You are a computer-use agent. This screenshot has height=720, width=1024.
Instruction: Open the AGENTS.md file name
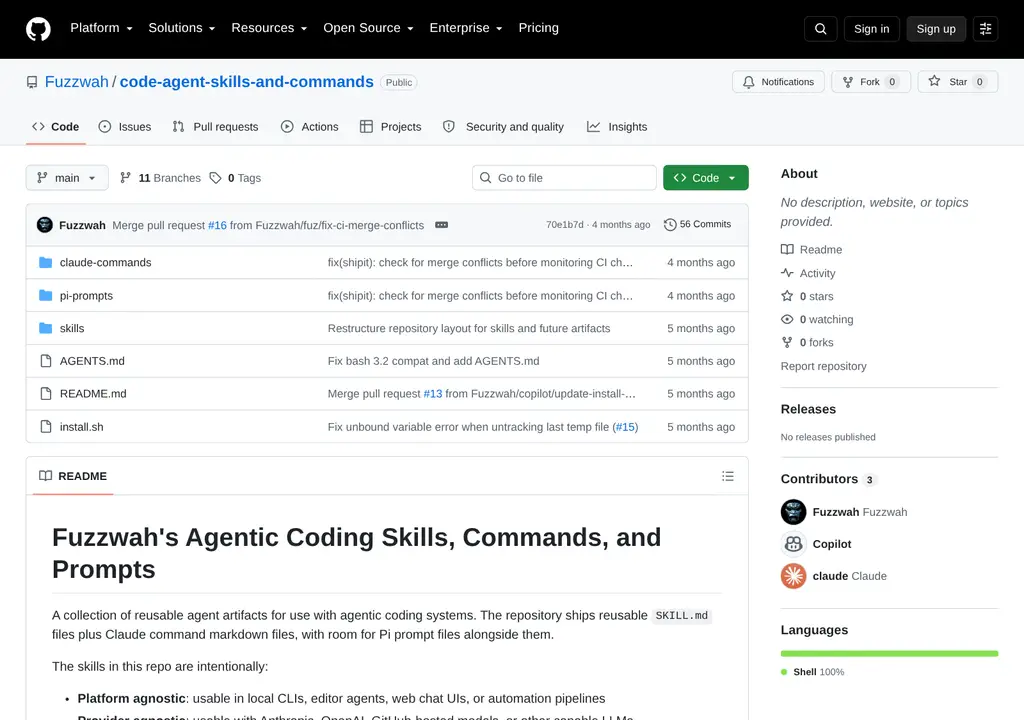point(92,361)
